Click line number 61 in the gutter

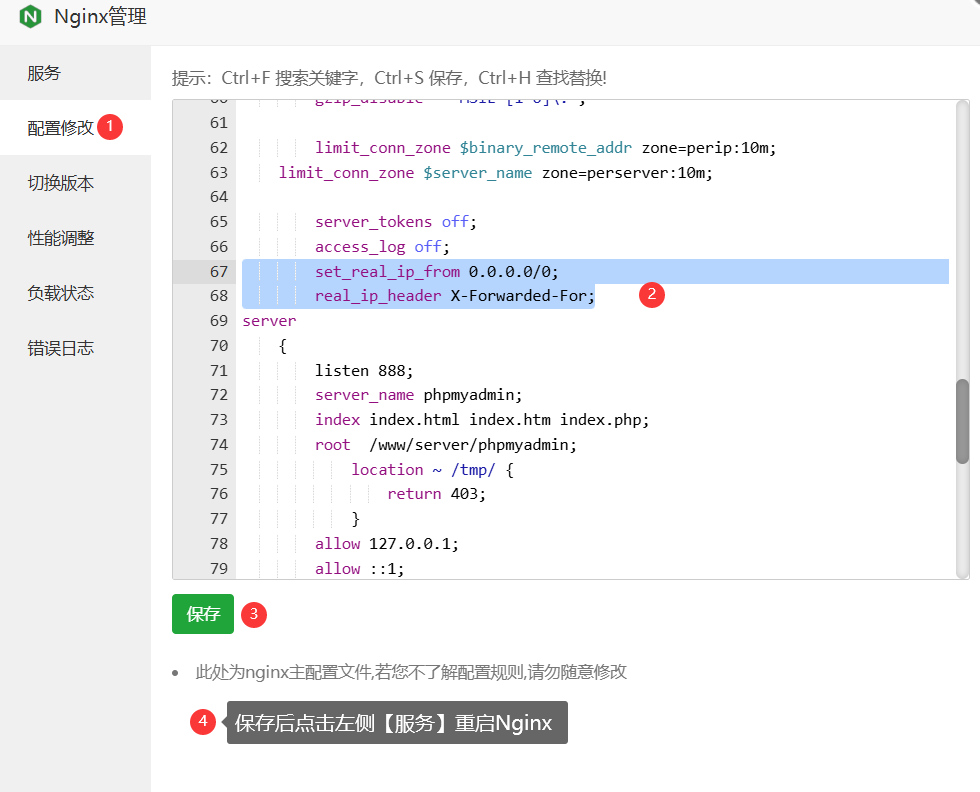pyautogui.click(x=219, y=123)
